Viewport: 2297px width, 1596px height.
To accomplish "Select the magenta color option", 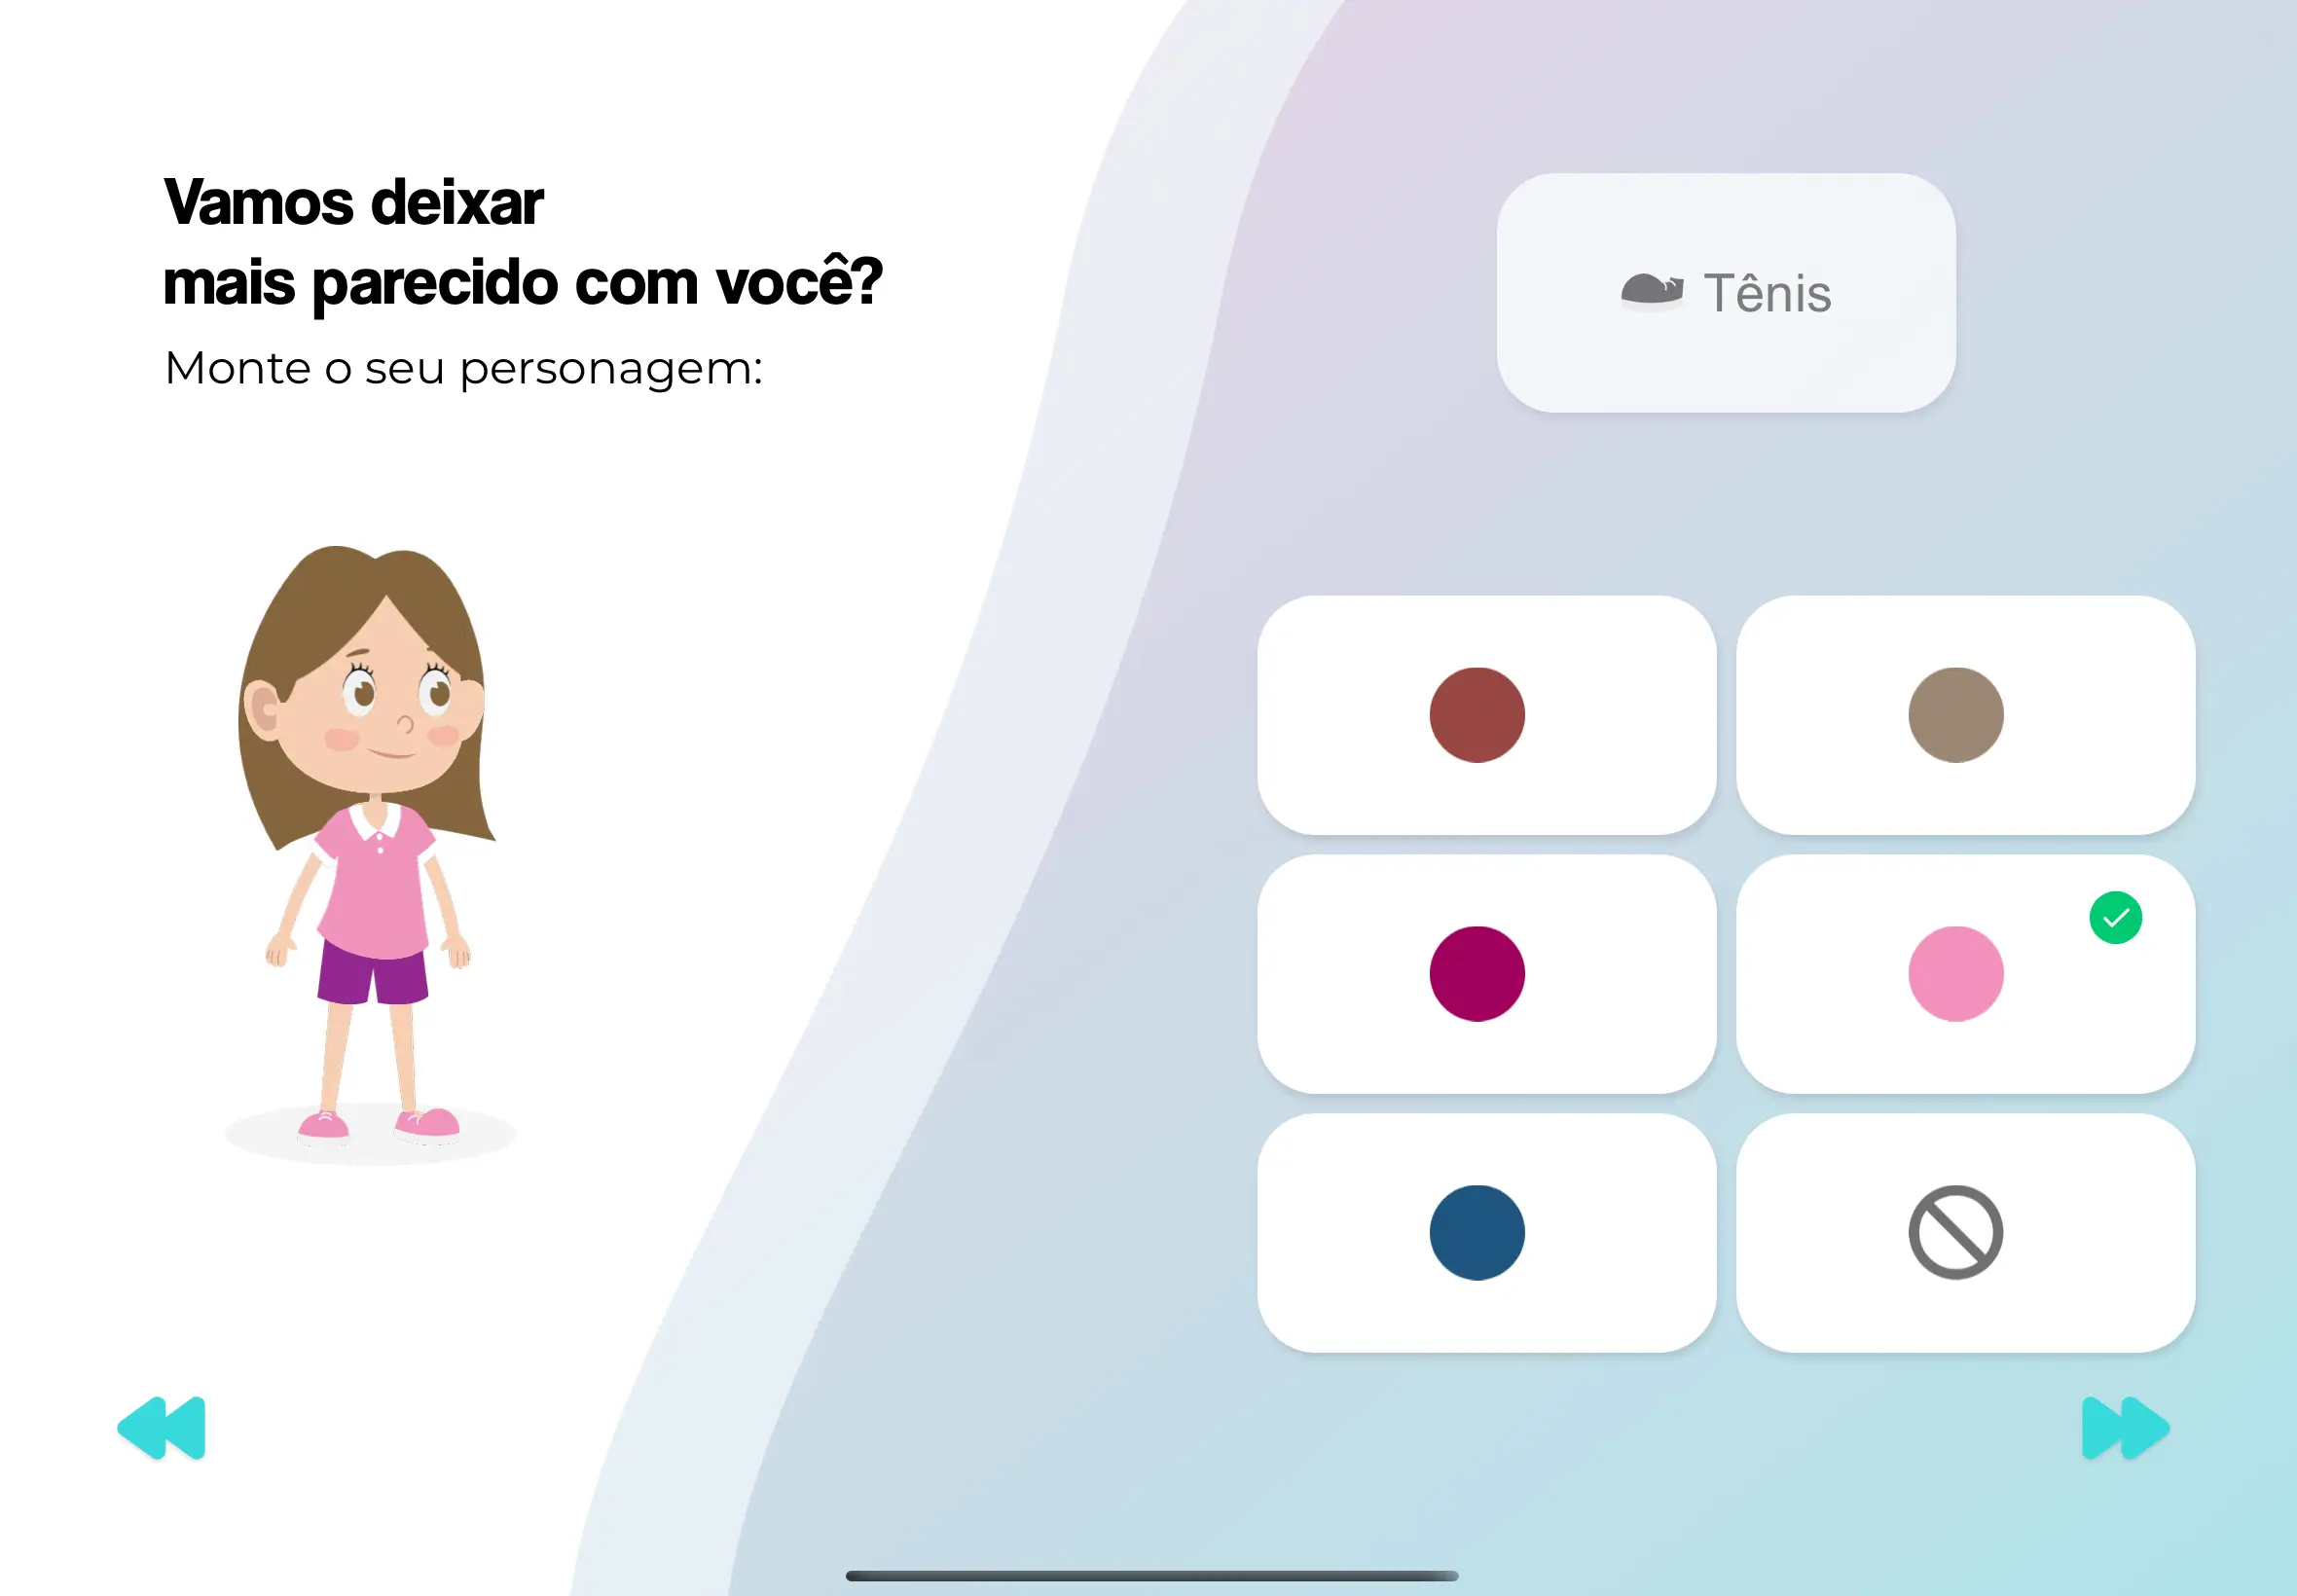I will [x=1480, y=971].
